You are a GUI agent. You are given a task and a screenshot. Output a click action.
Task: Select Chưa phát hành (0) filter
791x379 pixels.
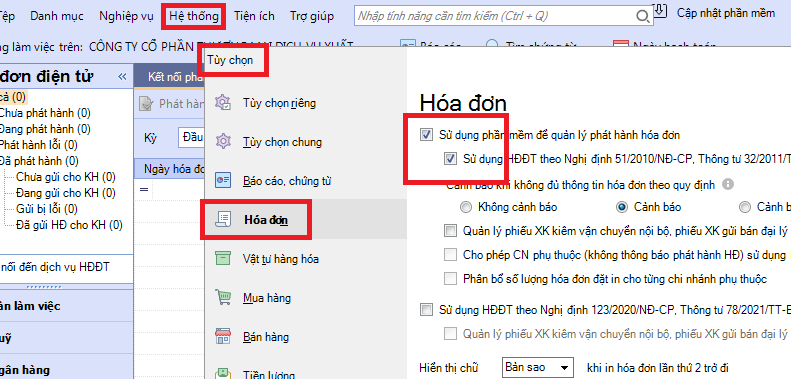pos(44,113)
